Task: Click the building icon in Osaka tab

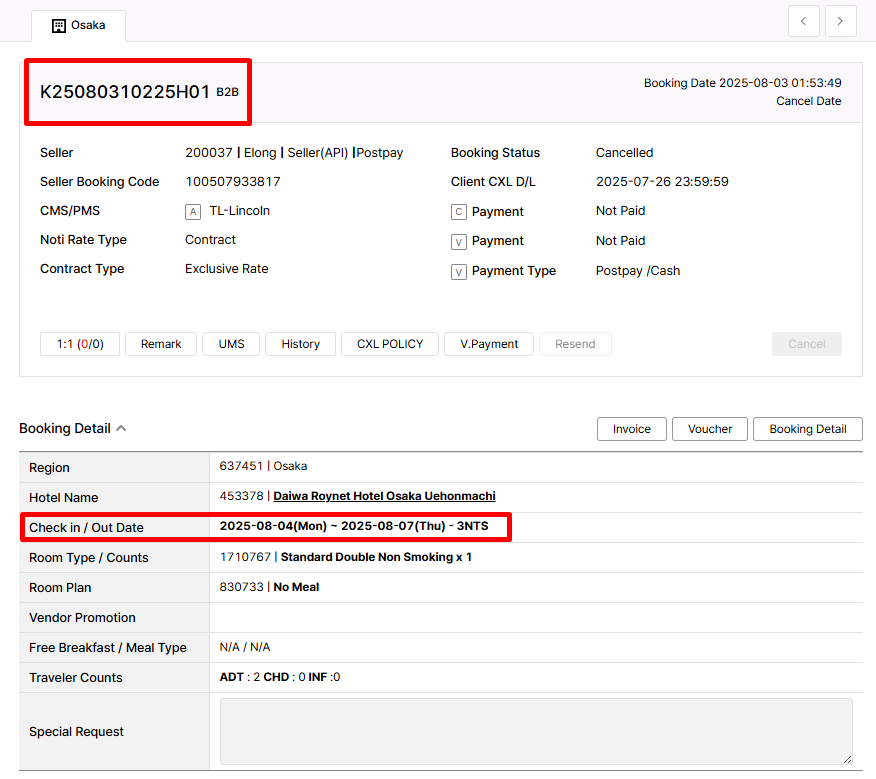Action: (x=59, y=25)
